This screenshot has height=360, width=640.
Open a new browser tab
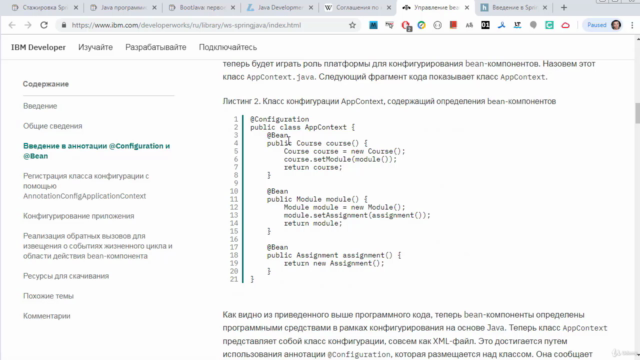click(x=564, y=7)
